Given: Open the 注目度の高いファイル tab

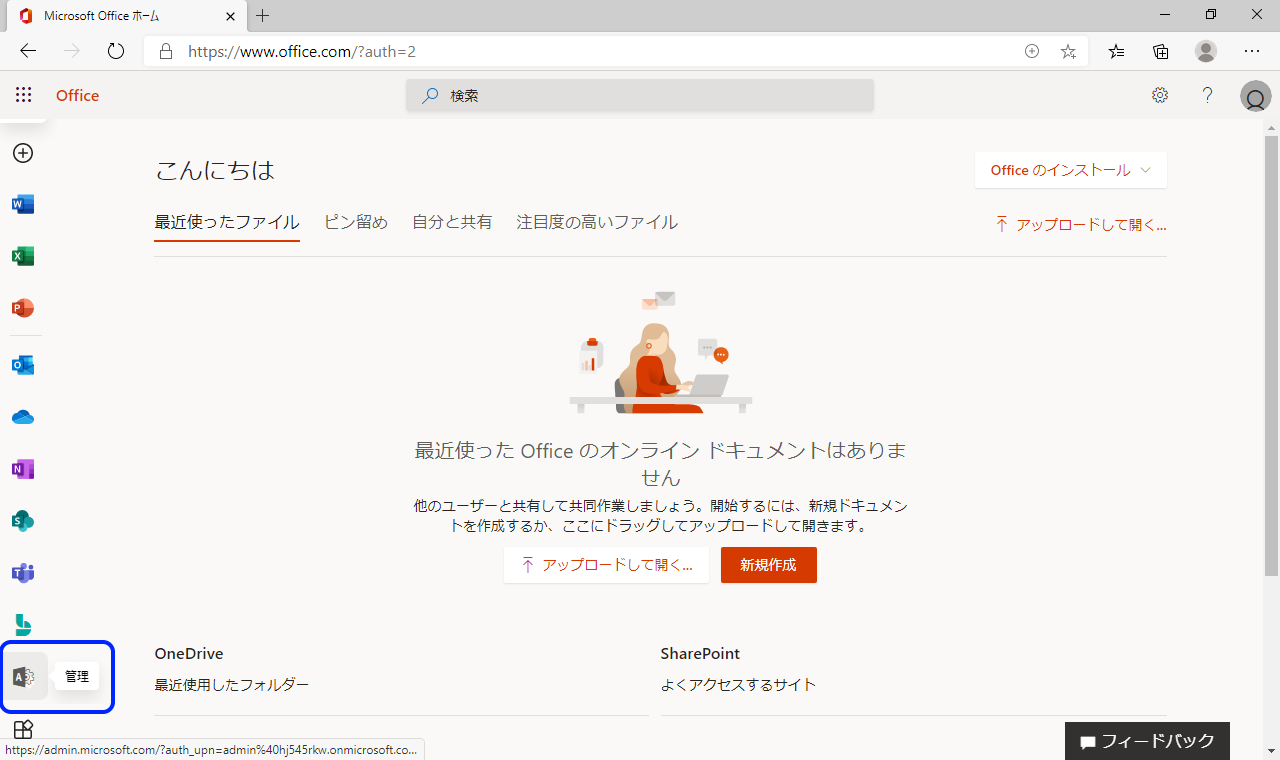Looking at the screenshot, I should (x=597, y=222).
